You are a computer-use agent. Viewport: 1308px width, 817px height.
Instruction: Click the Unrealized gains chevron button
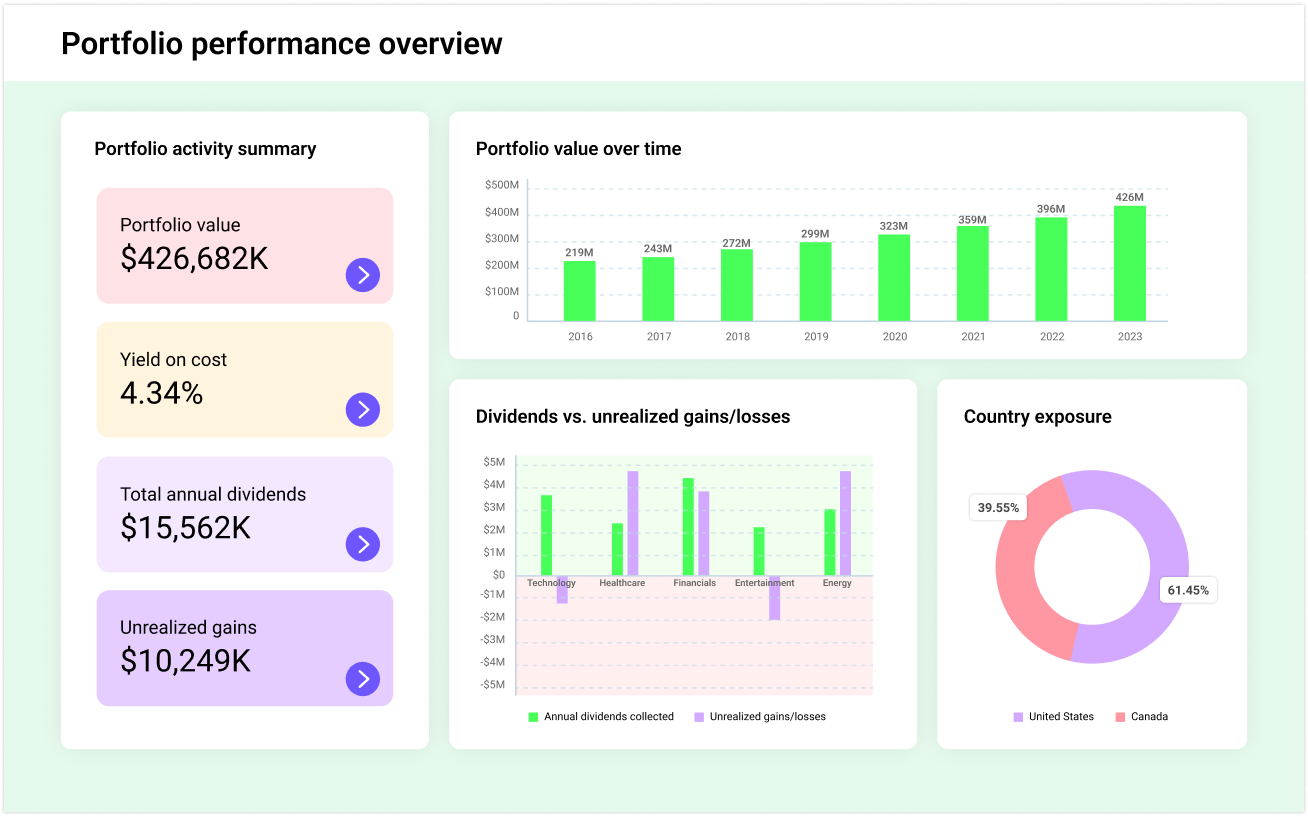click(363, 679)
